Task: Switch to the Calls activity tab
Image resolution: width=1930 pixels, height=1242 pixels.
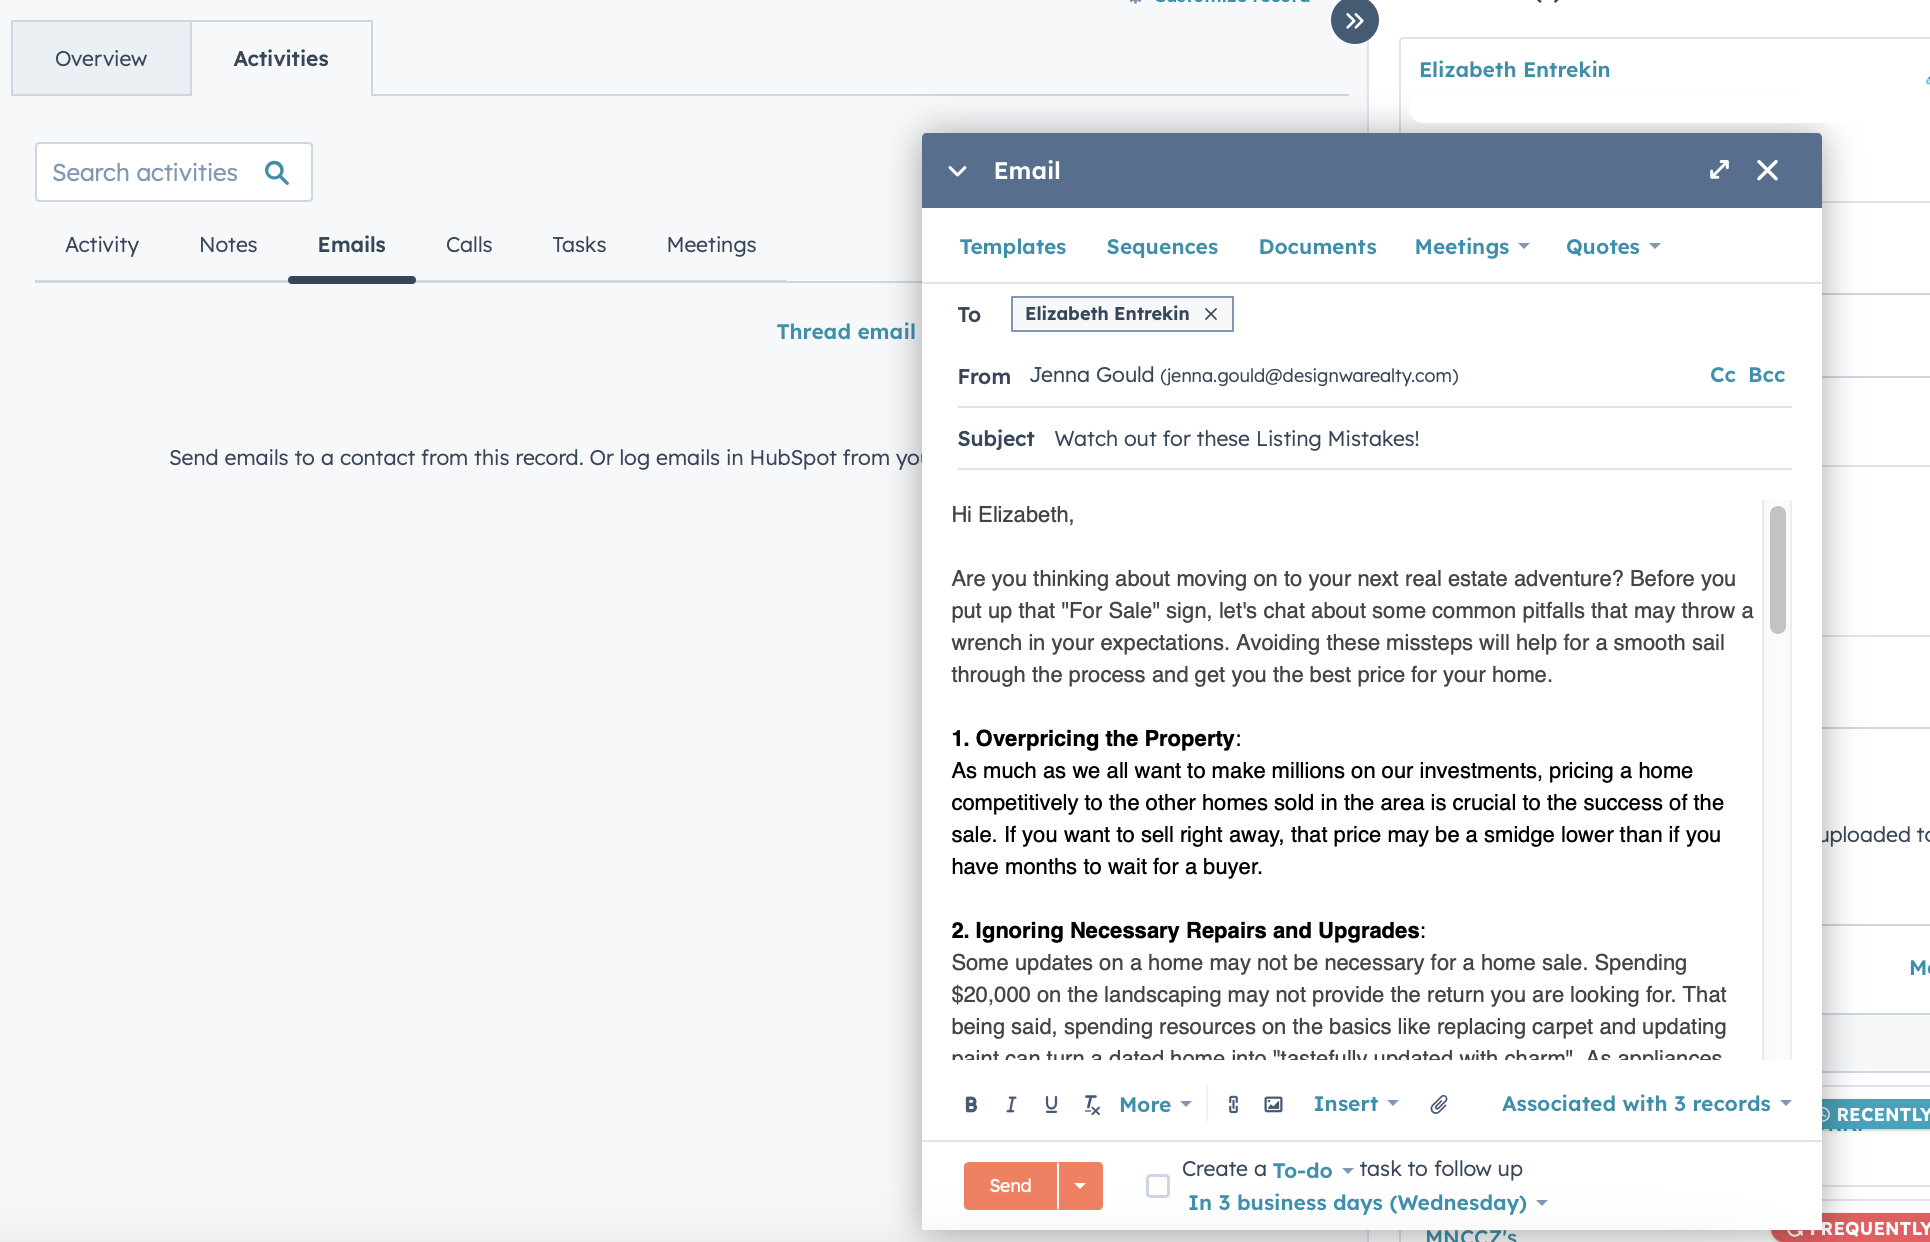Action: (x=468, y=245)
